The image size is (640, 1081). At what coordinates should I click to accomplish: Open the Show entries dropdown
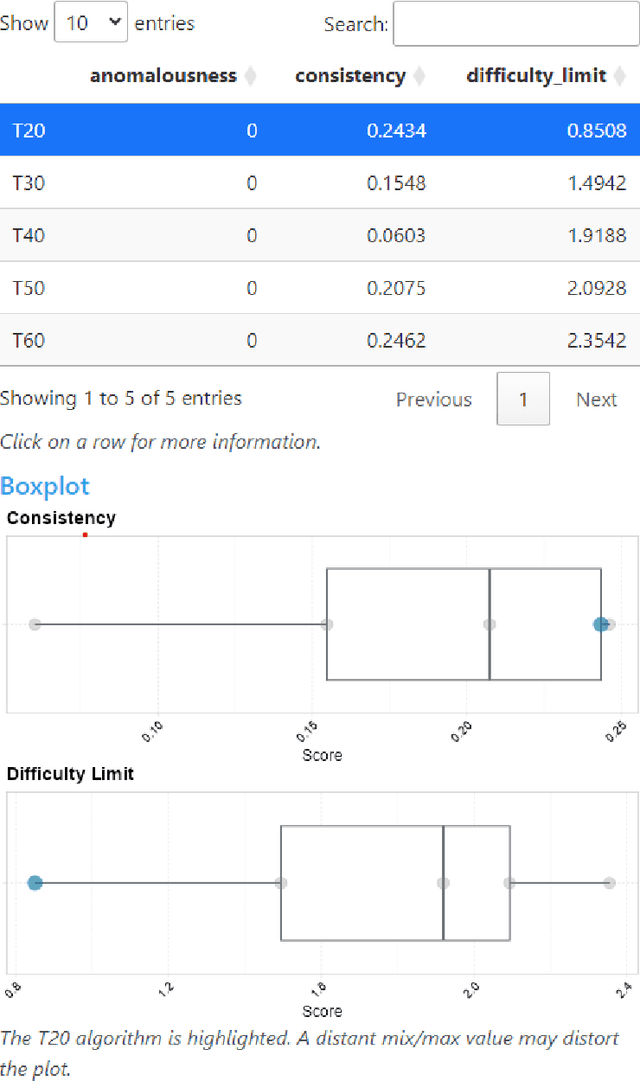[x=90, y=21]
